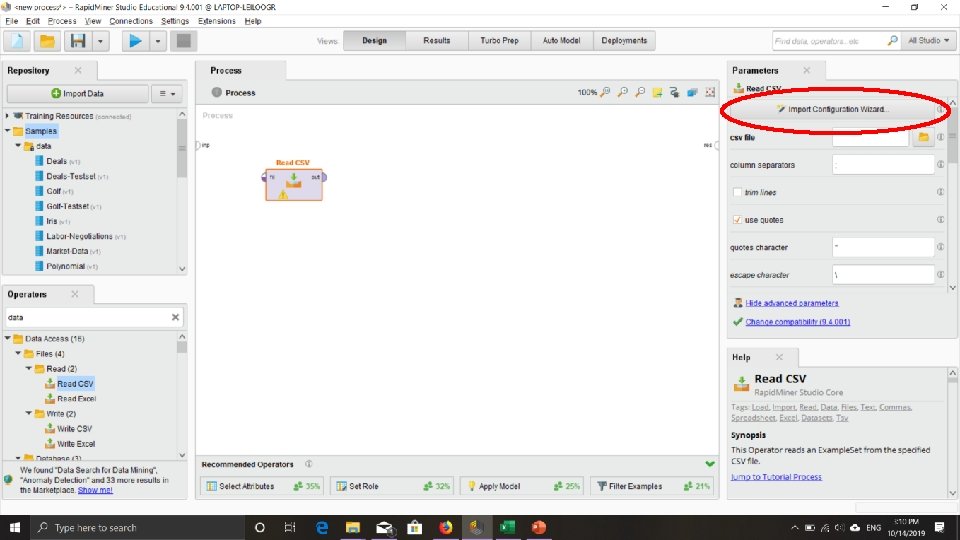Browse for csv file folder icon
Screen dimensions: 960x540
tap(923, 137)
